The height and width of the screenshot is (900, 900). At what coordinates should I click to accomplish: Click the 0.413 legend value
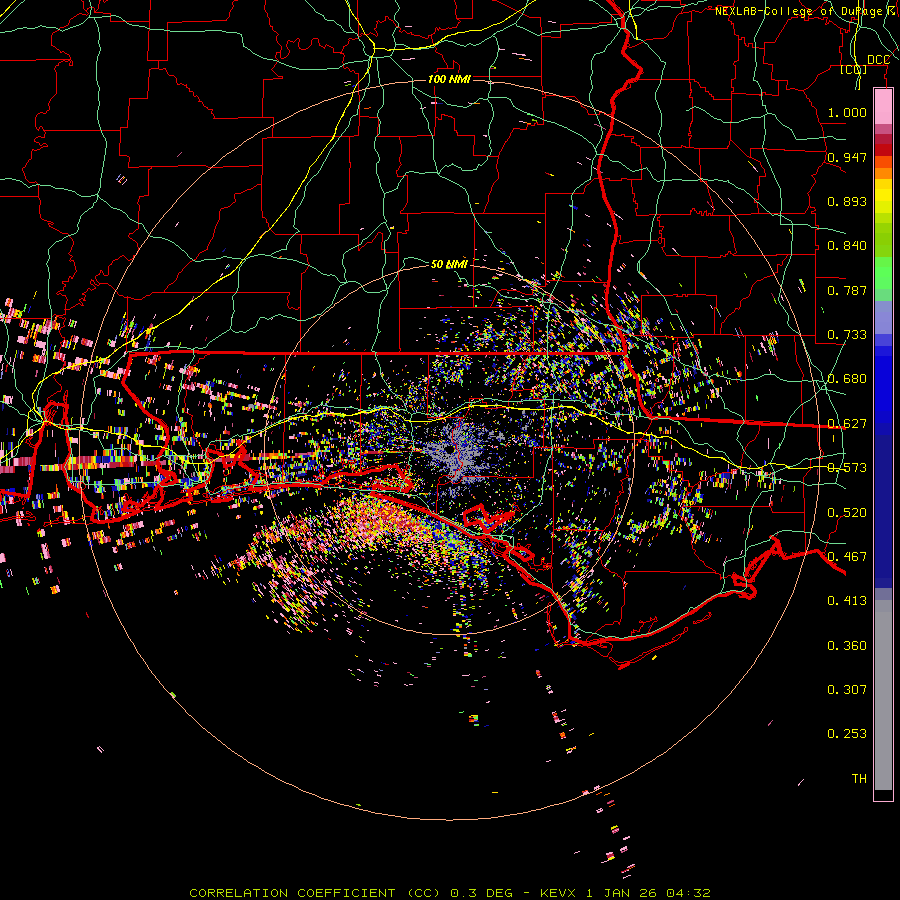[x=847, y=601]
